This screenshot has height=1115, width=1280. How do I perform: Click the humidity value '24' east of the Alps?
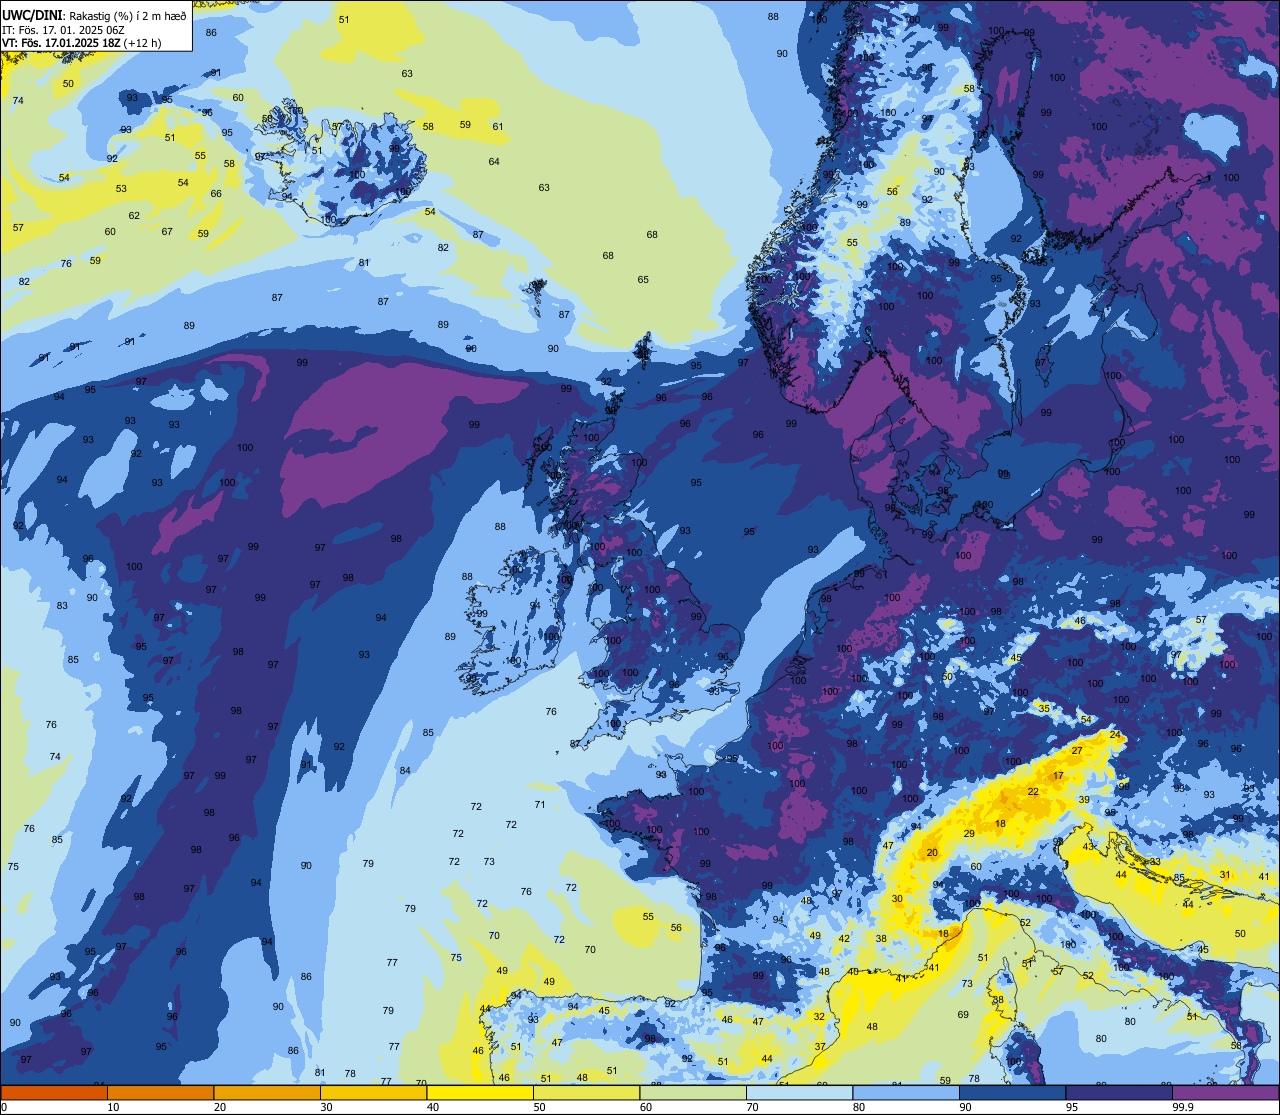coord(1115,735)
